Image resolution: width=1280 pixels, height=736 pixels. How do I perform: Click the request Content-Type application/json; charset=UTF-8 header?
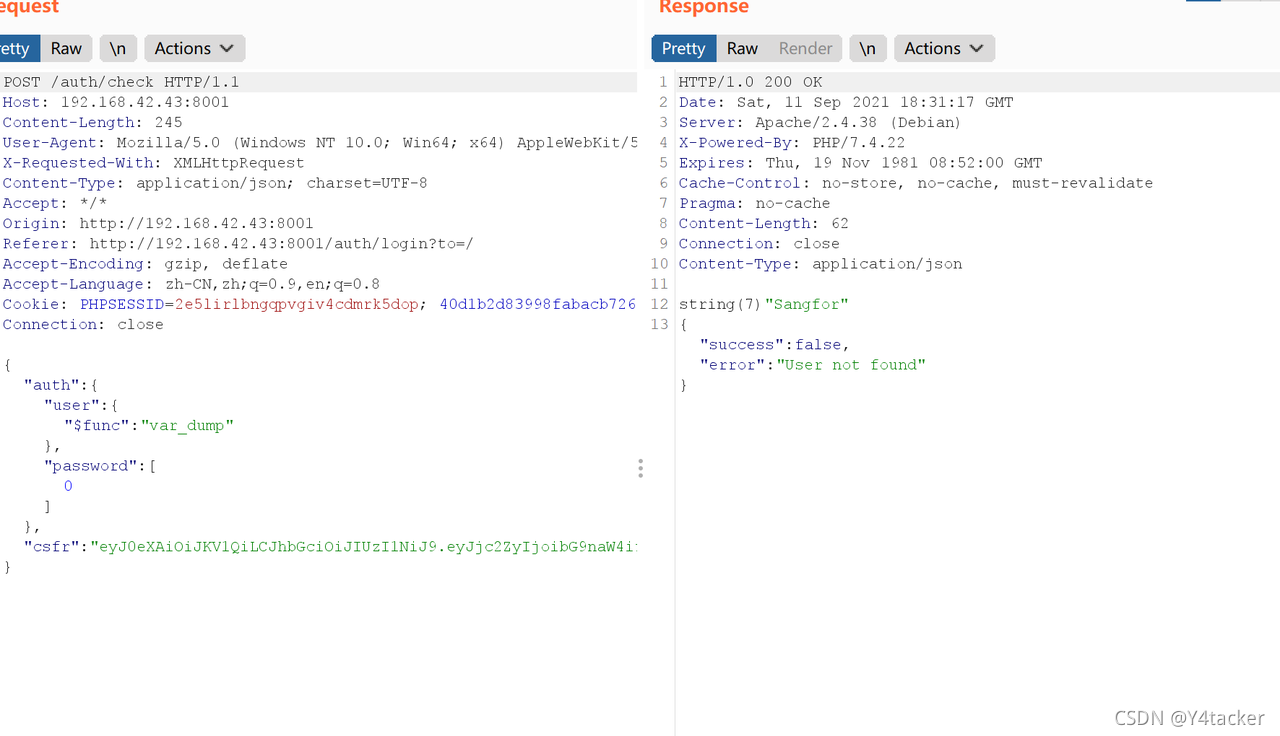pos(215,183)
